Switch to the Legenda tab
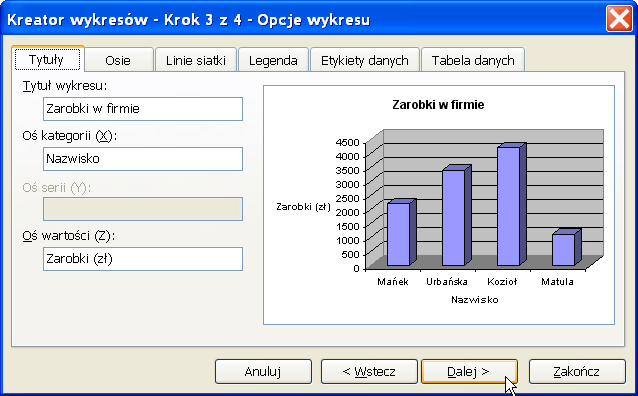This screenshot has width=638, height=396. [273, 61]
